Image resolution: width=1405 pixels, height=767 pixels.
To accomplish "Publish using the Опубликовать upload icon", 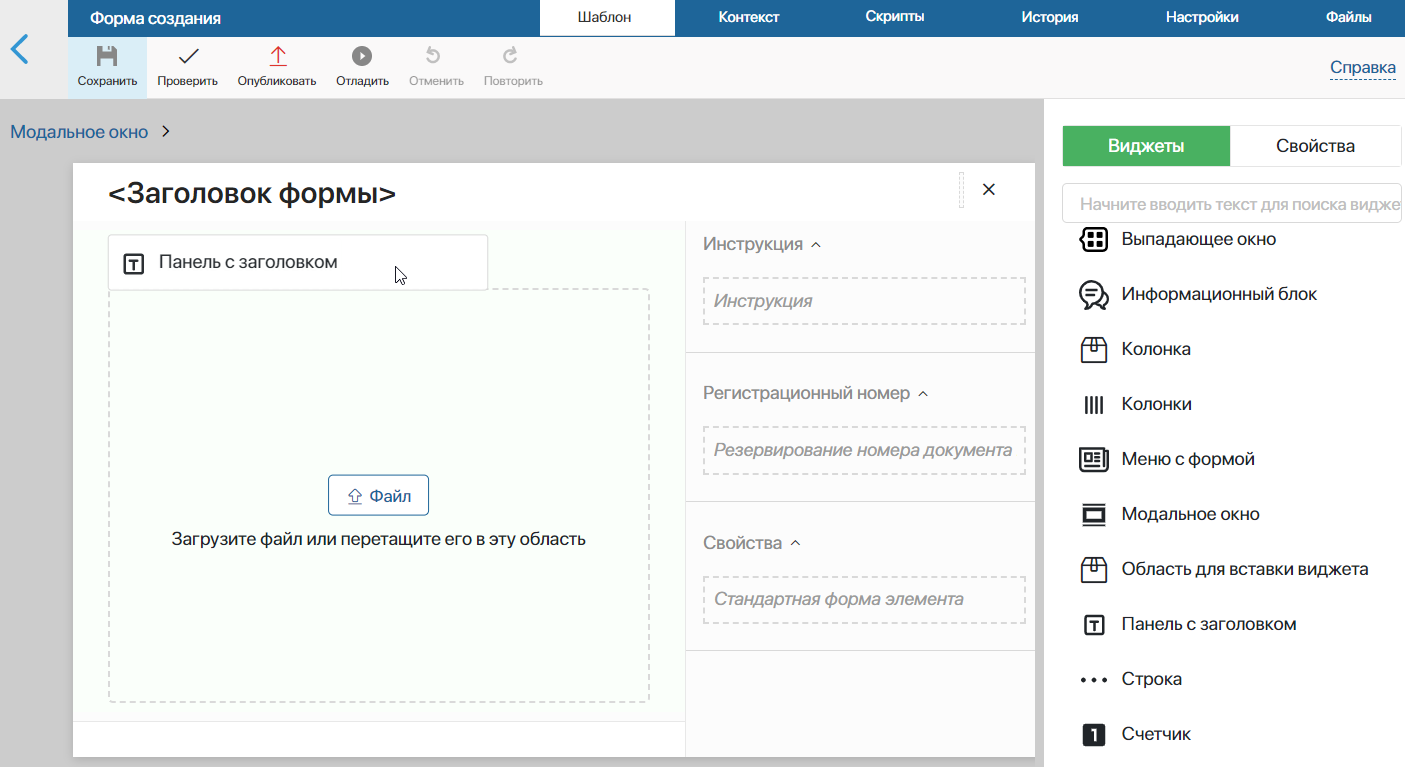I will point(277,56).
